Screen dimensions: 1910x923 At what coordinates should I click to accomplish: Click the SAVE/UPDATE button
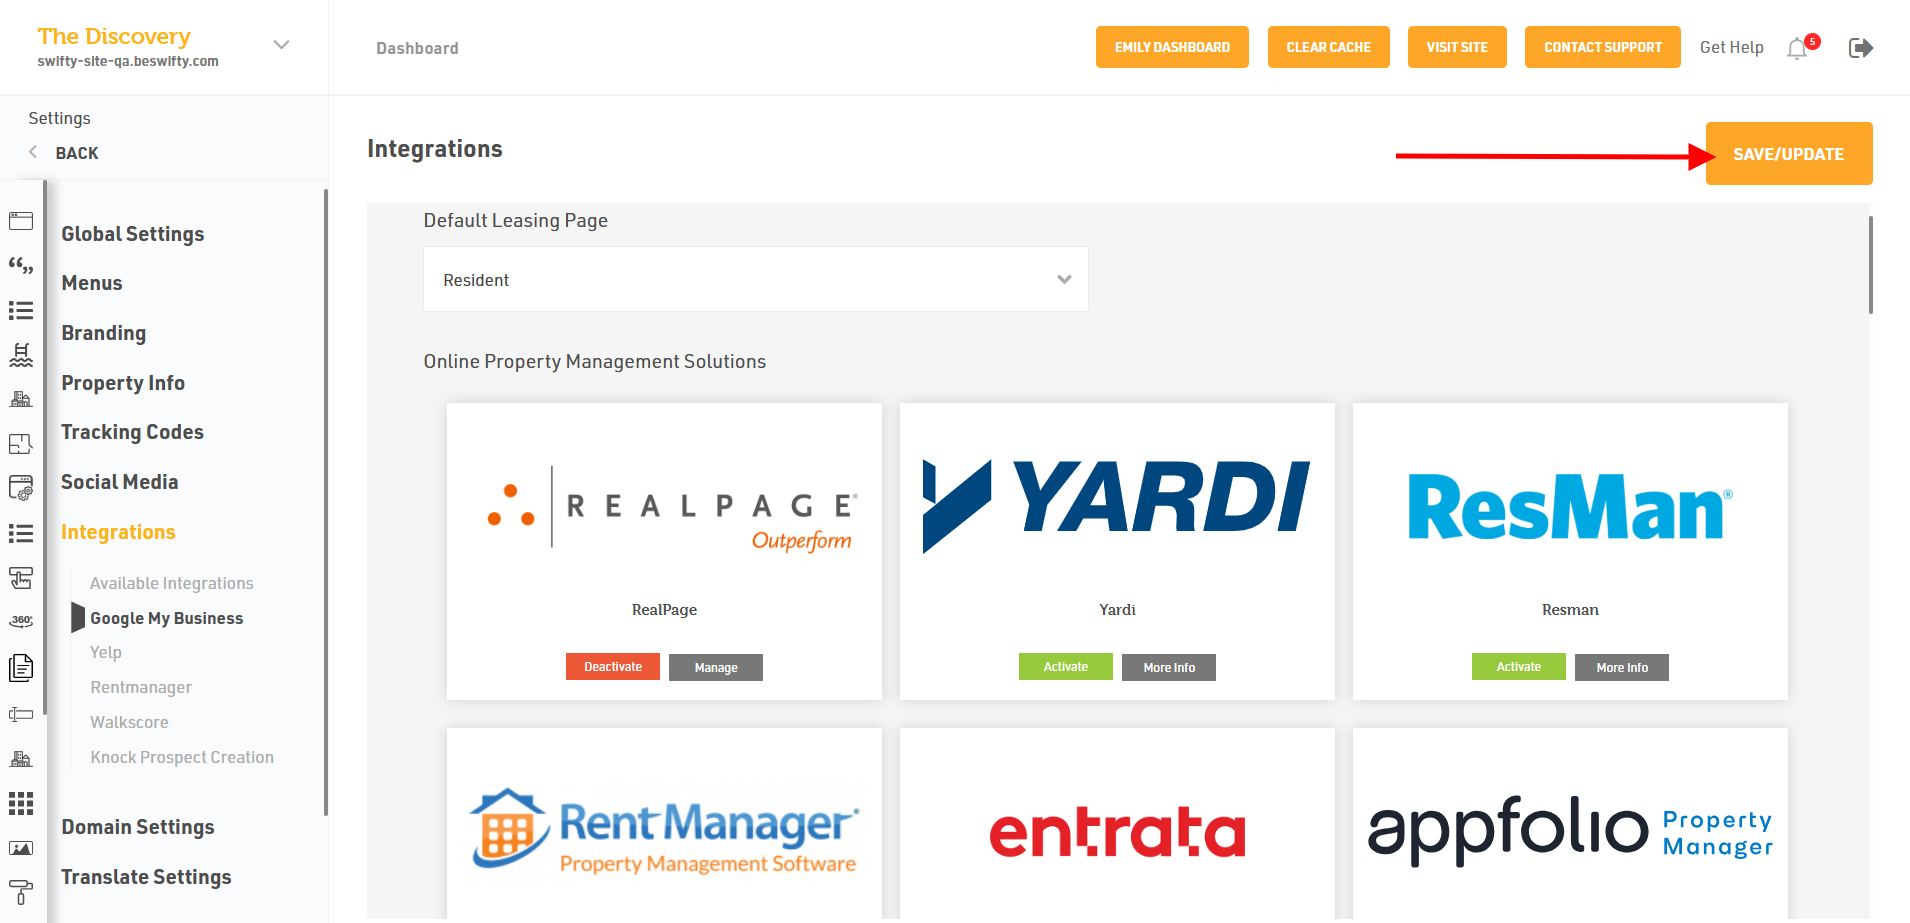[x=1788, y=154]
